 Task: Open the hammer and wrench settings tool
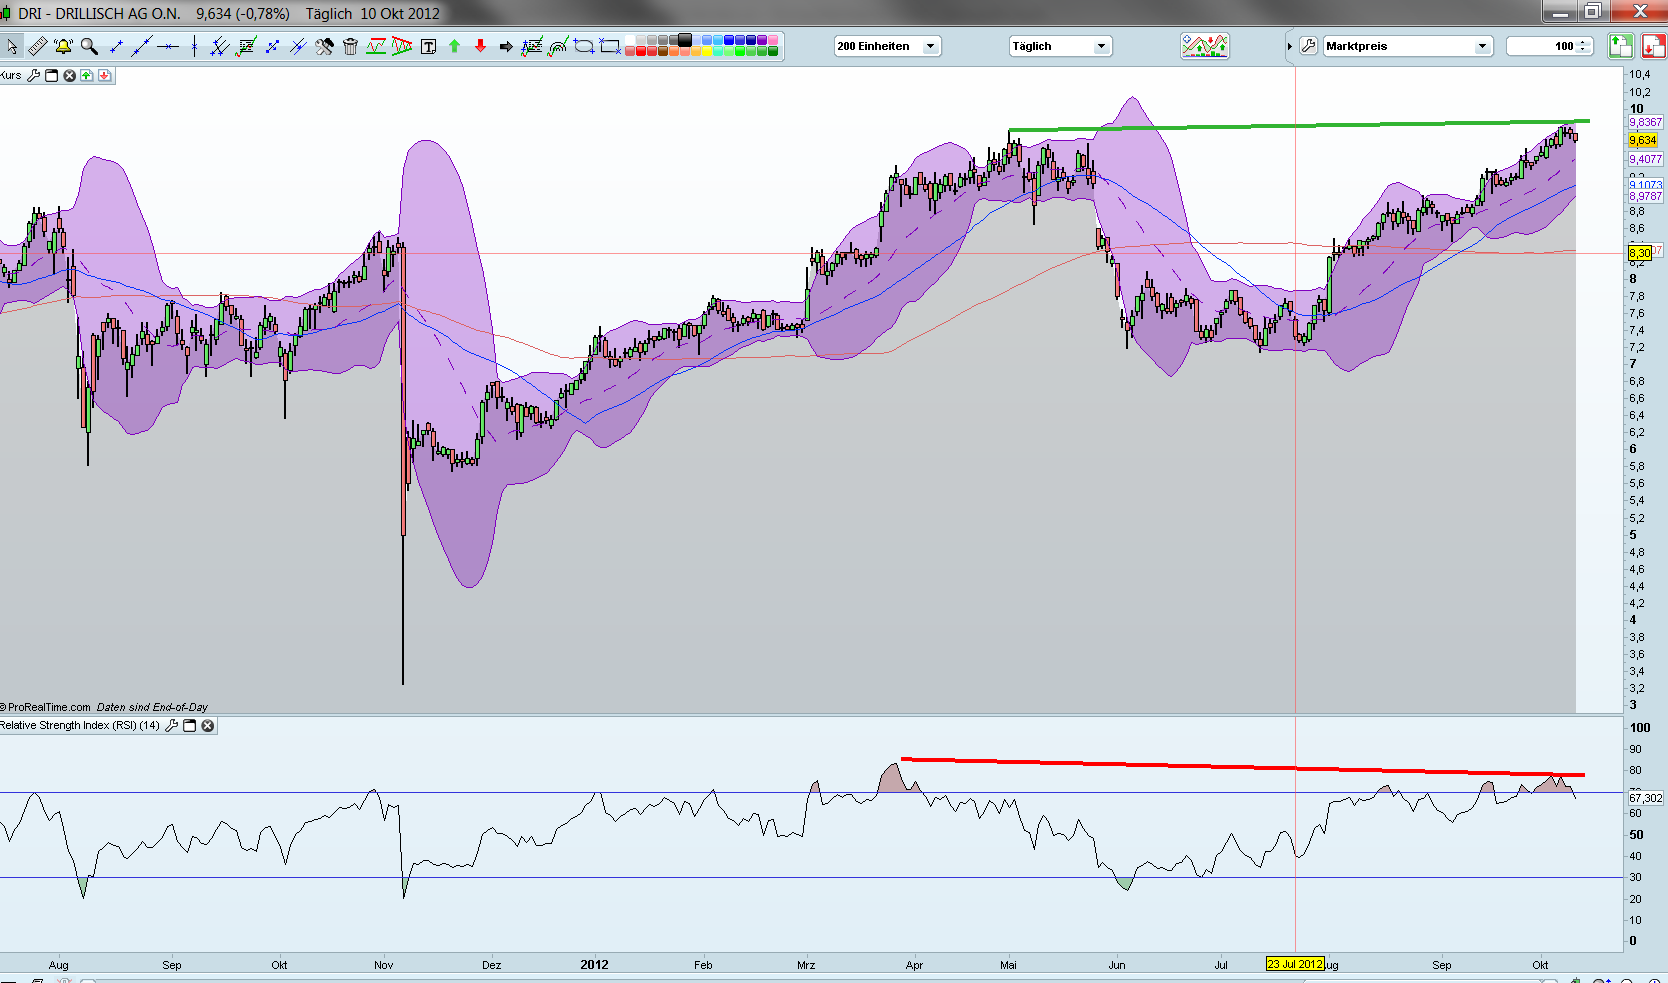pos(324,46)
